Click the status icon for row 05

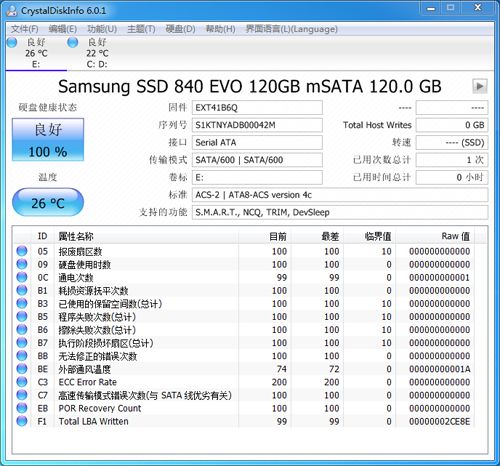pyautogui.click(x=22, y=251)
